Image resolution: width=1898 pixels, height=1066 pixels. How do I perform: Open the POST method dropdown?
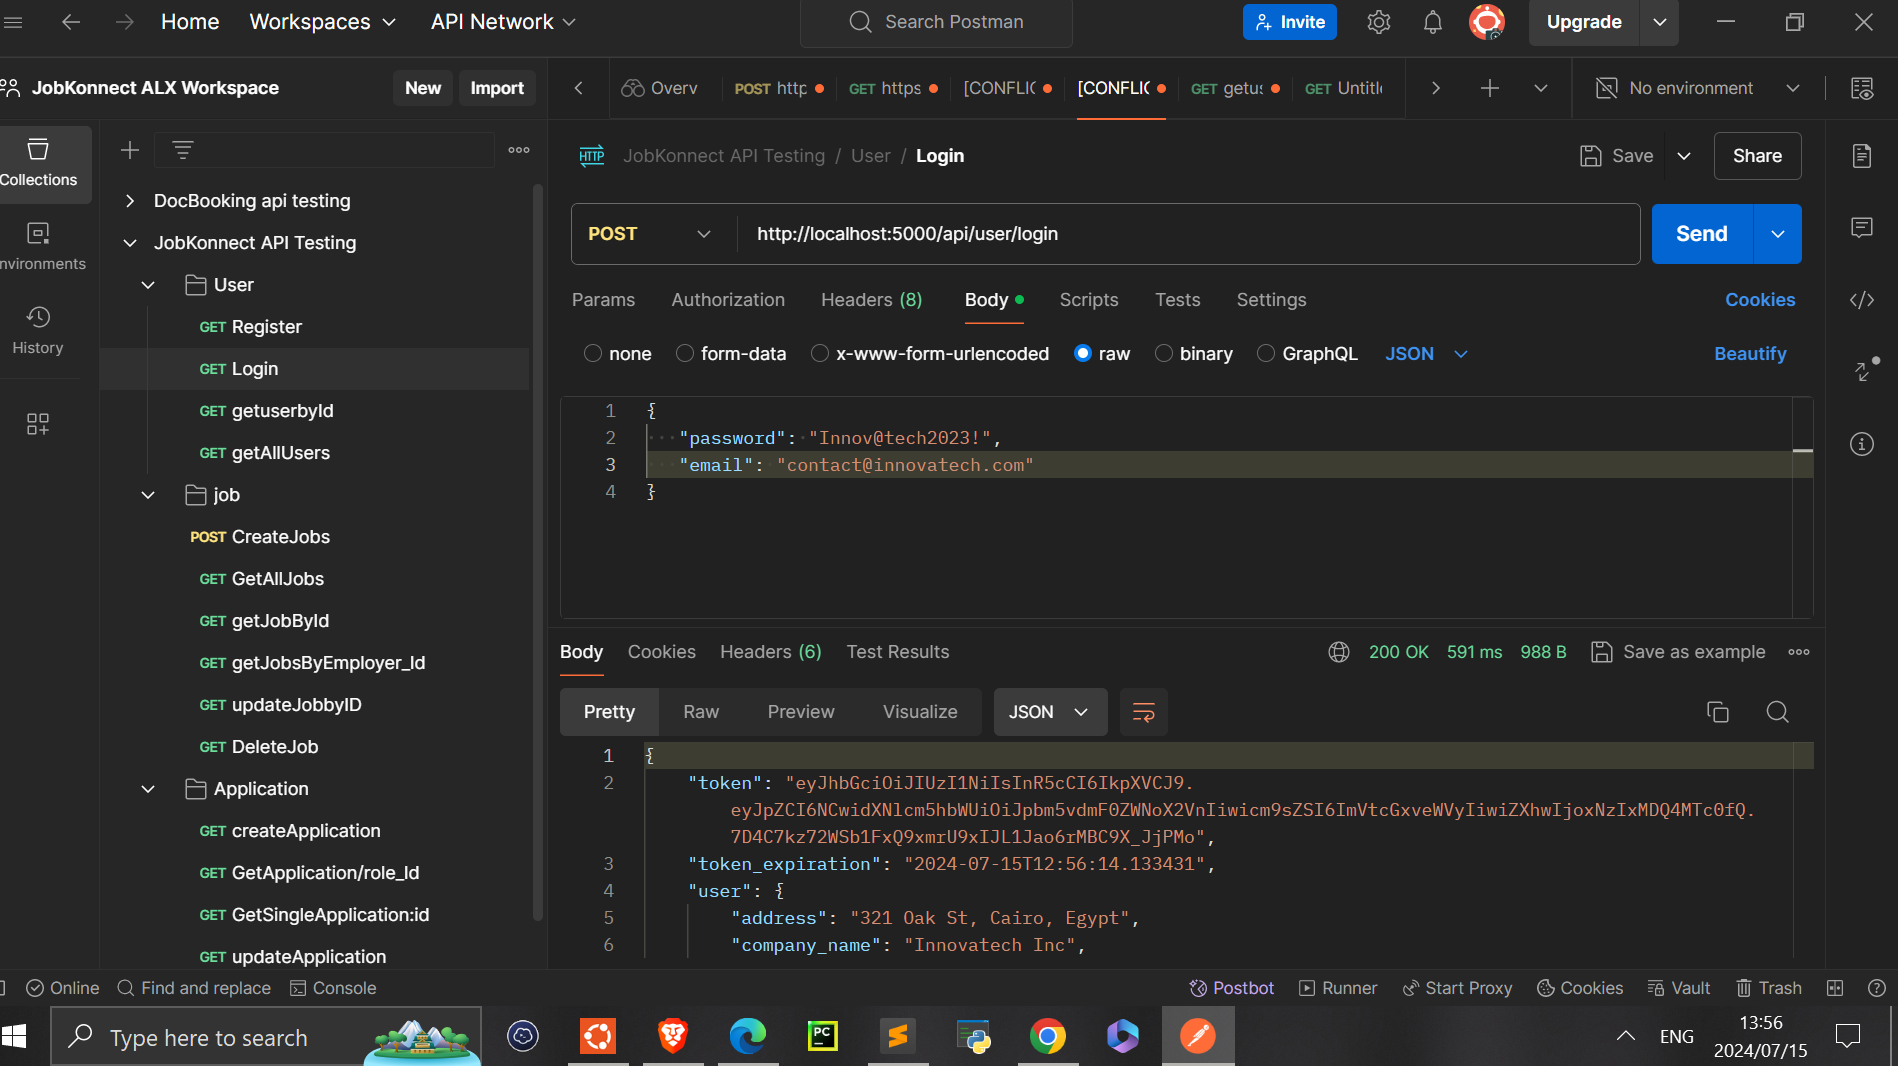tap(650, 234)
